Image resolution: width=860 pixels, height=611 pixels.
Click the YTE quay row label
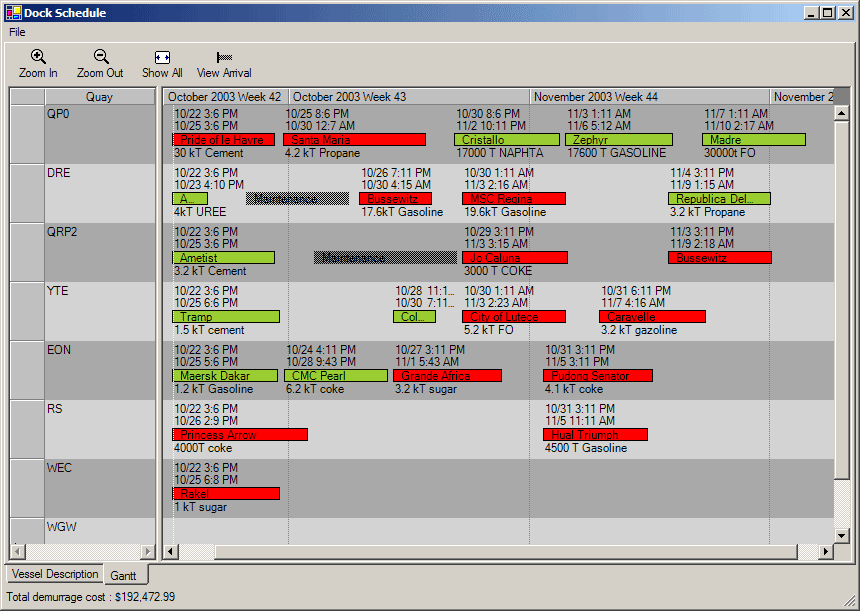58,291
